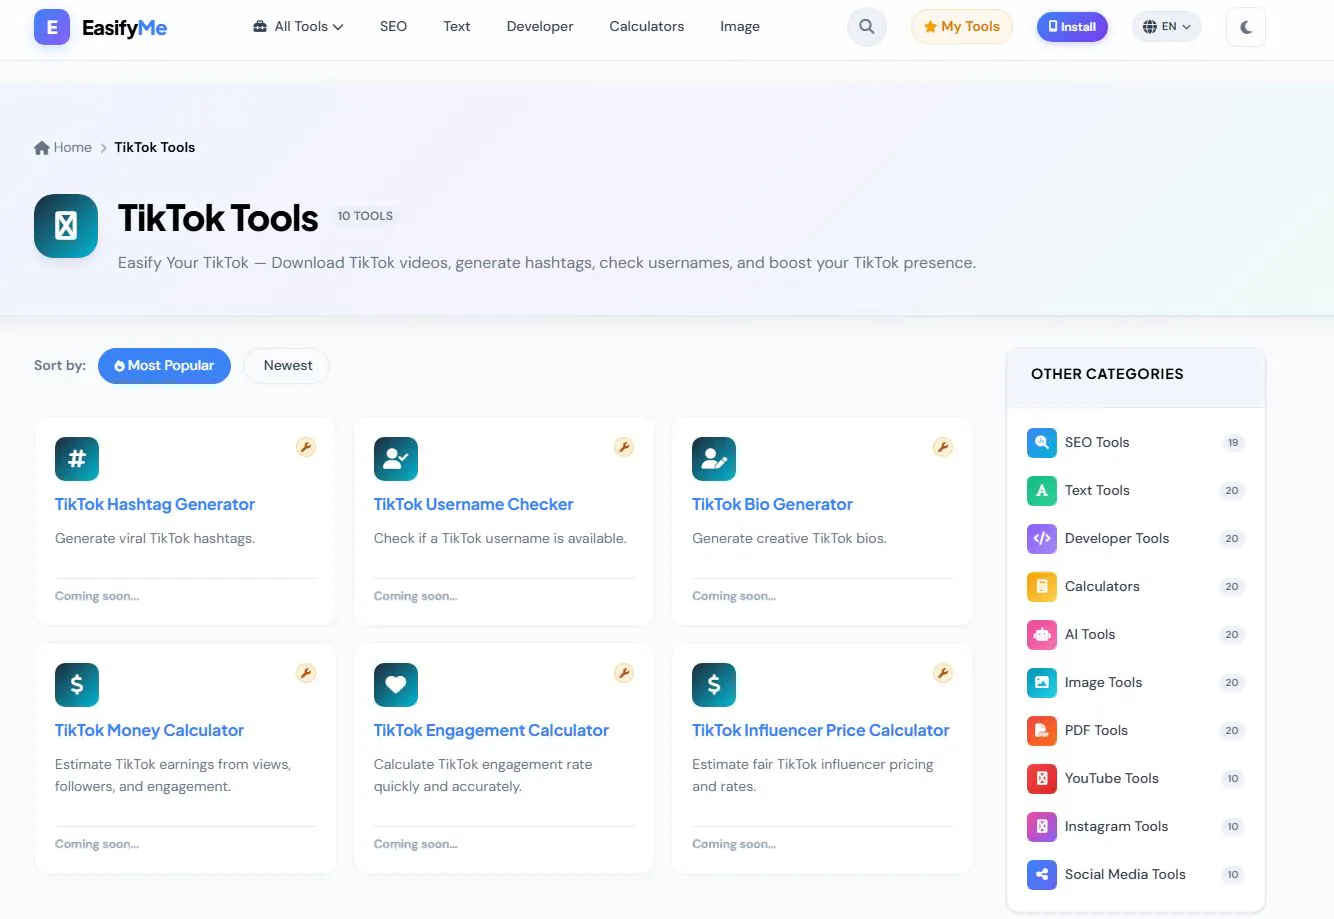Image resolution: width=1334 pixels, height=919 pixels.
Task: Go to Developer Tools category
Action: [1136, 539]
